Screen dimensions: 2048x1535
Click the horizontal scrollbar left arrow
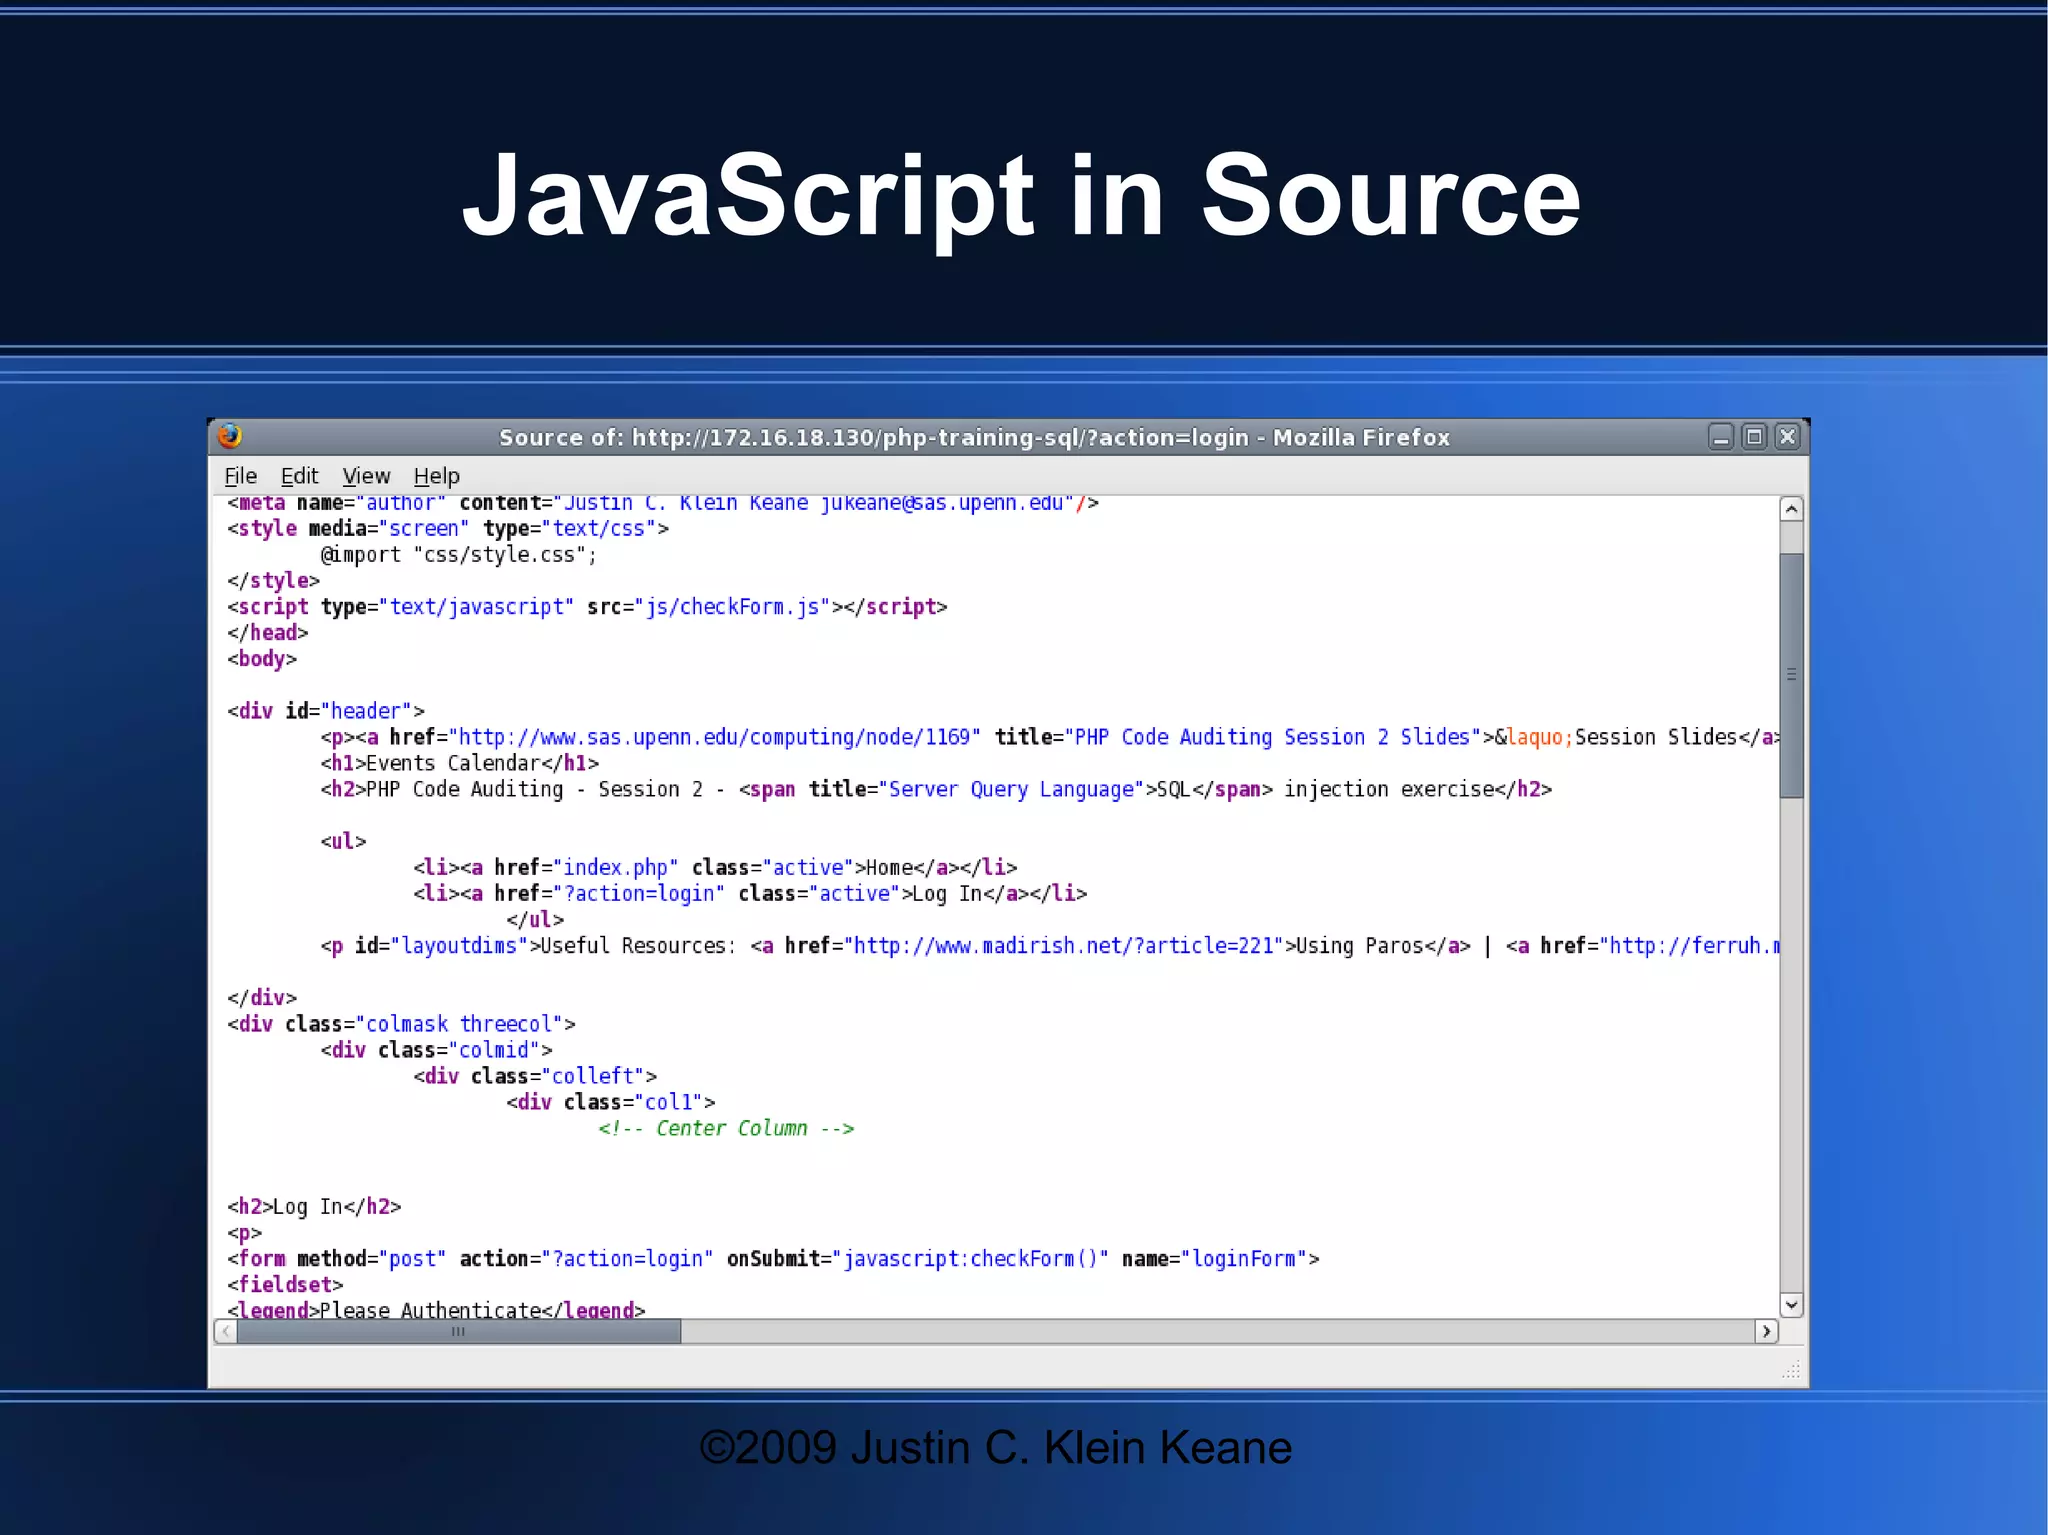[x=226, y=1331]
